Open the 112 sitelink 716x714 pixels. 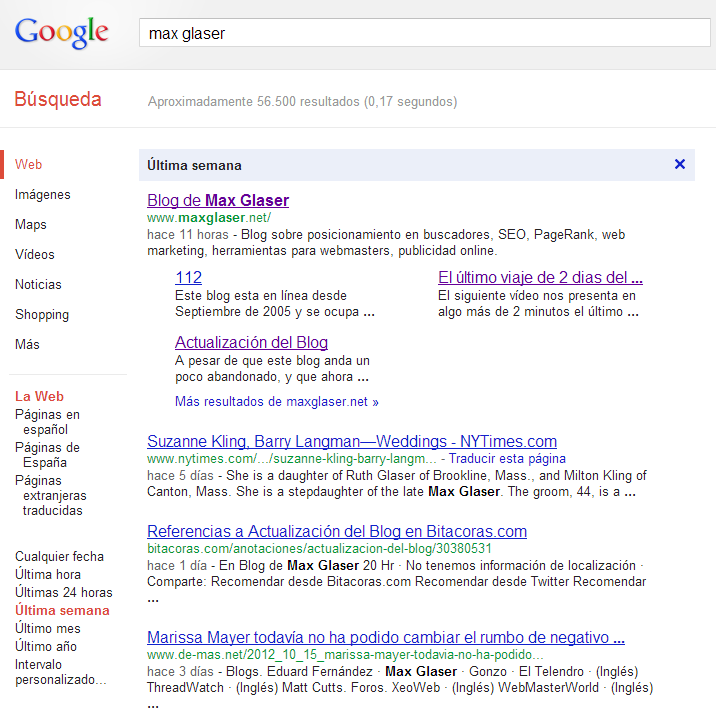click(x=189, y=278)
